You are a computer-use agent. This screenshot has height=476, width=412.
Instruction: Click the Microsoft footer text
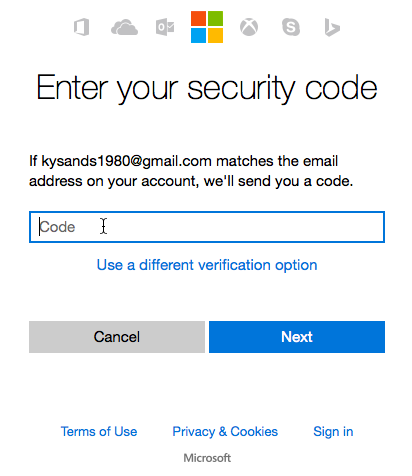point(207,458)
